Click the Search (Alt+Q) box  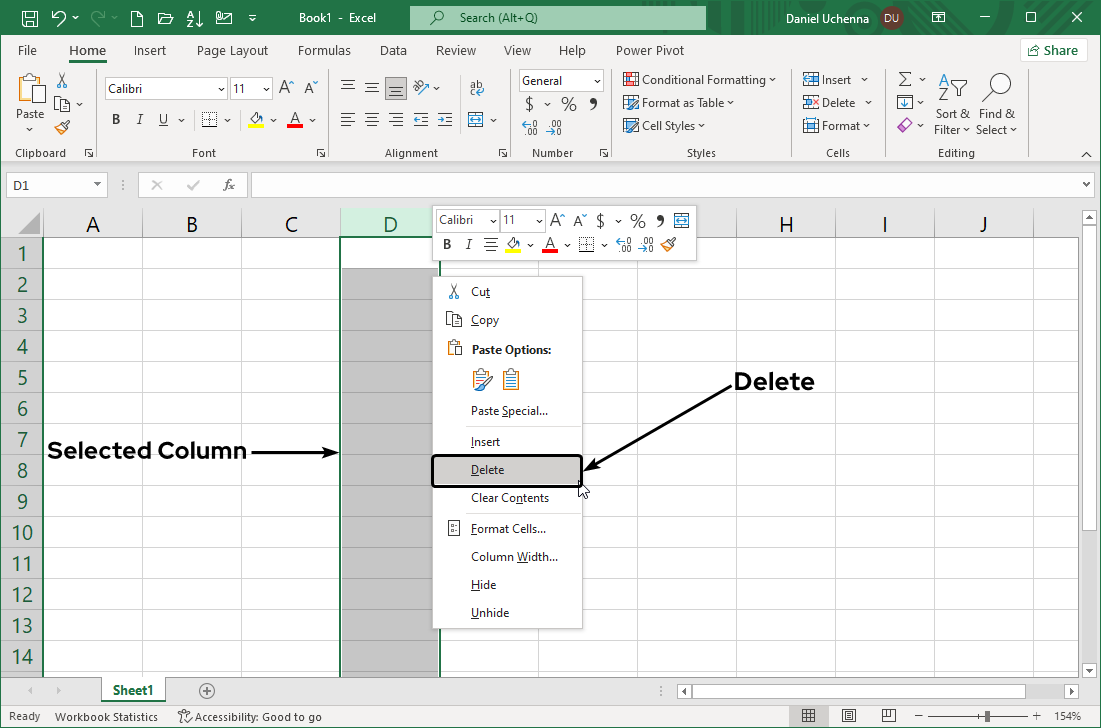point(557,17)
